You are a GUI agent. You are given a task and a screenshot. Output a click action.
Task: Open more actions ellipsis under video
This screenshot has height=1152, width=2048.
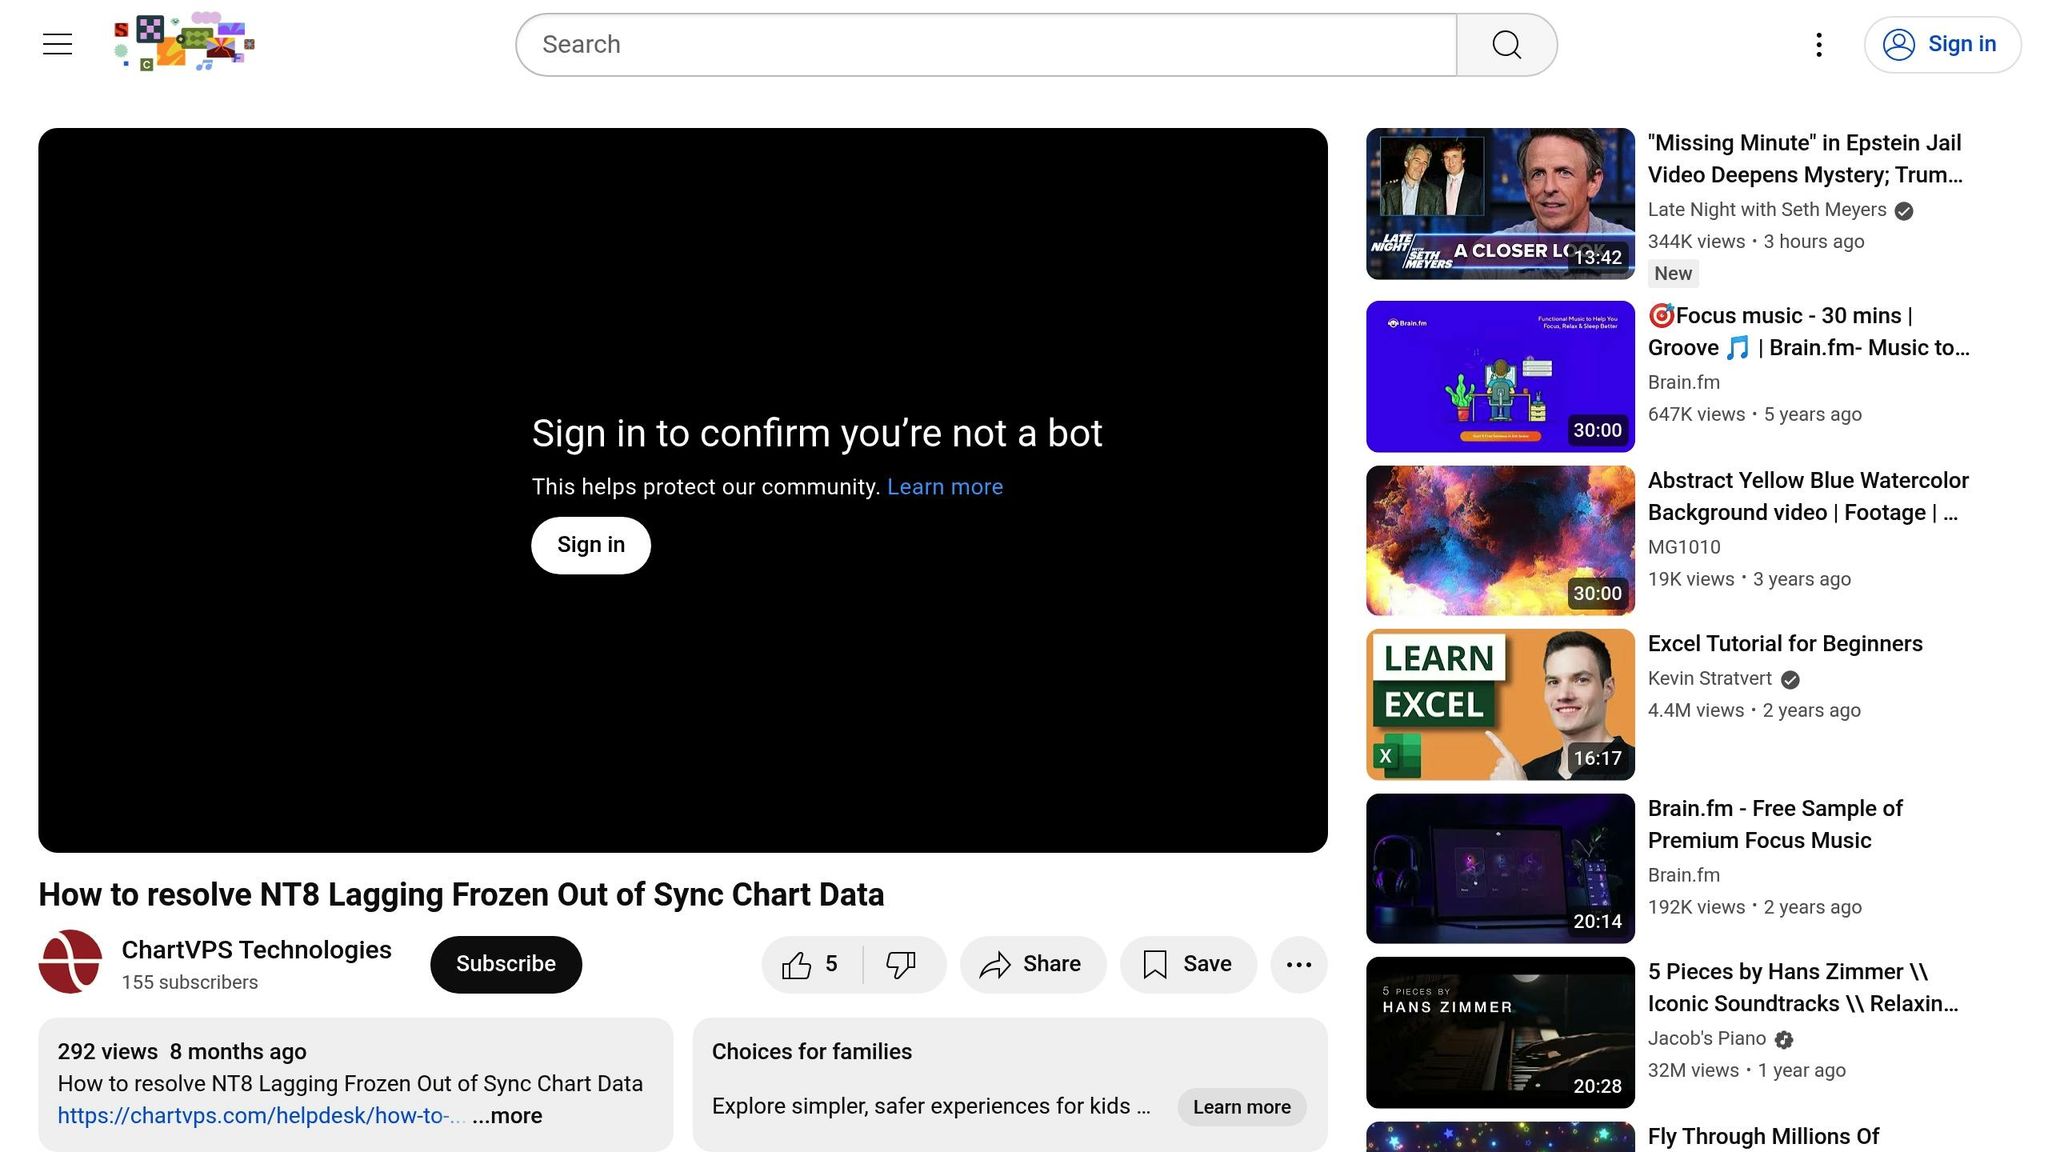click(1299, 964)
